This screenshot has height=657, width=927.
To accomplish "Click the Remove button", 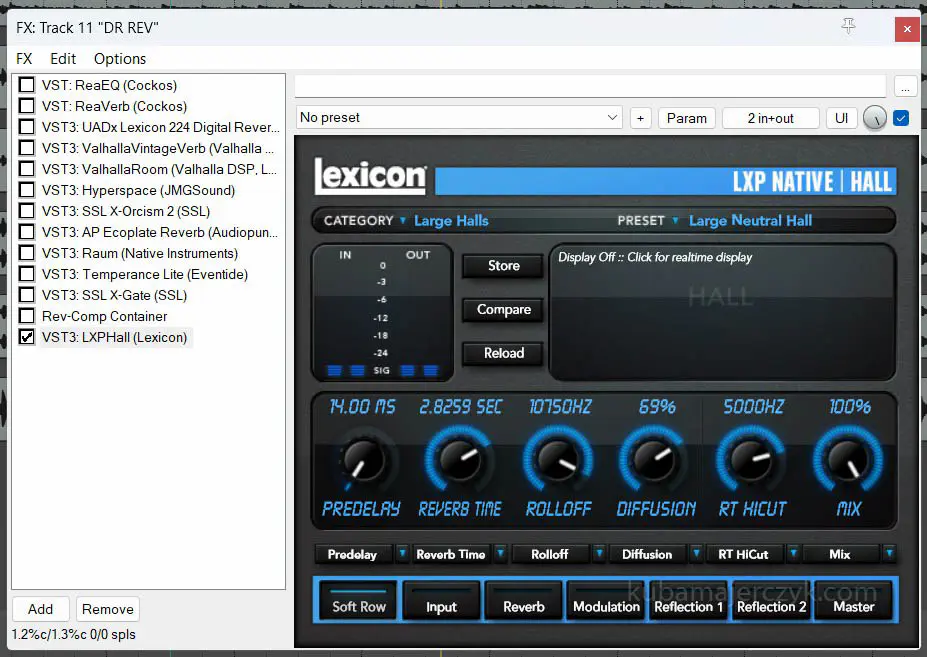I will (x=107, y=609).
